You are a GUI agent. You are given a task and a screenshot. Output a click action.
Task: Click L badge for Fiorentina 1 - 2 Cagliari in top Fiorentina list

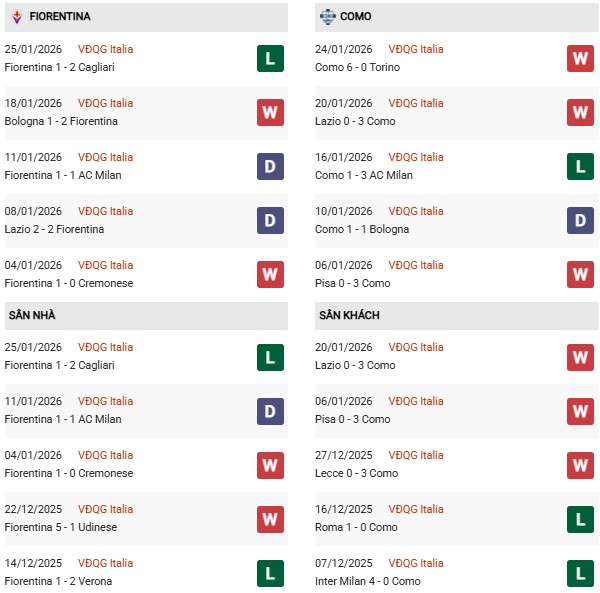tap(270, 58)
